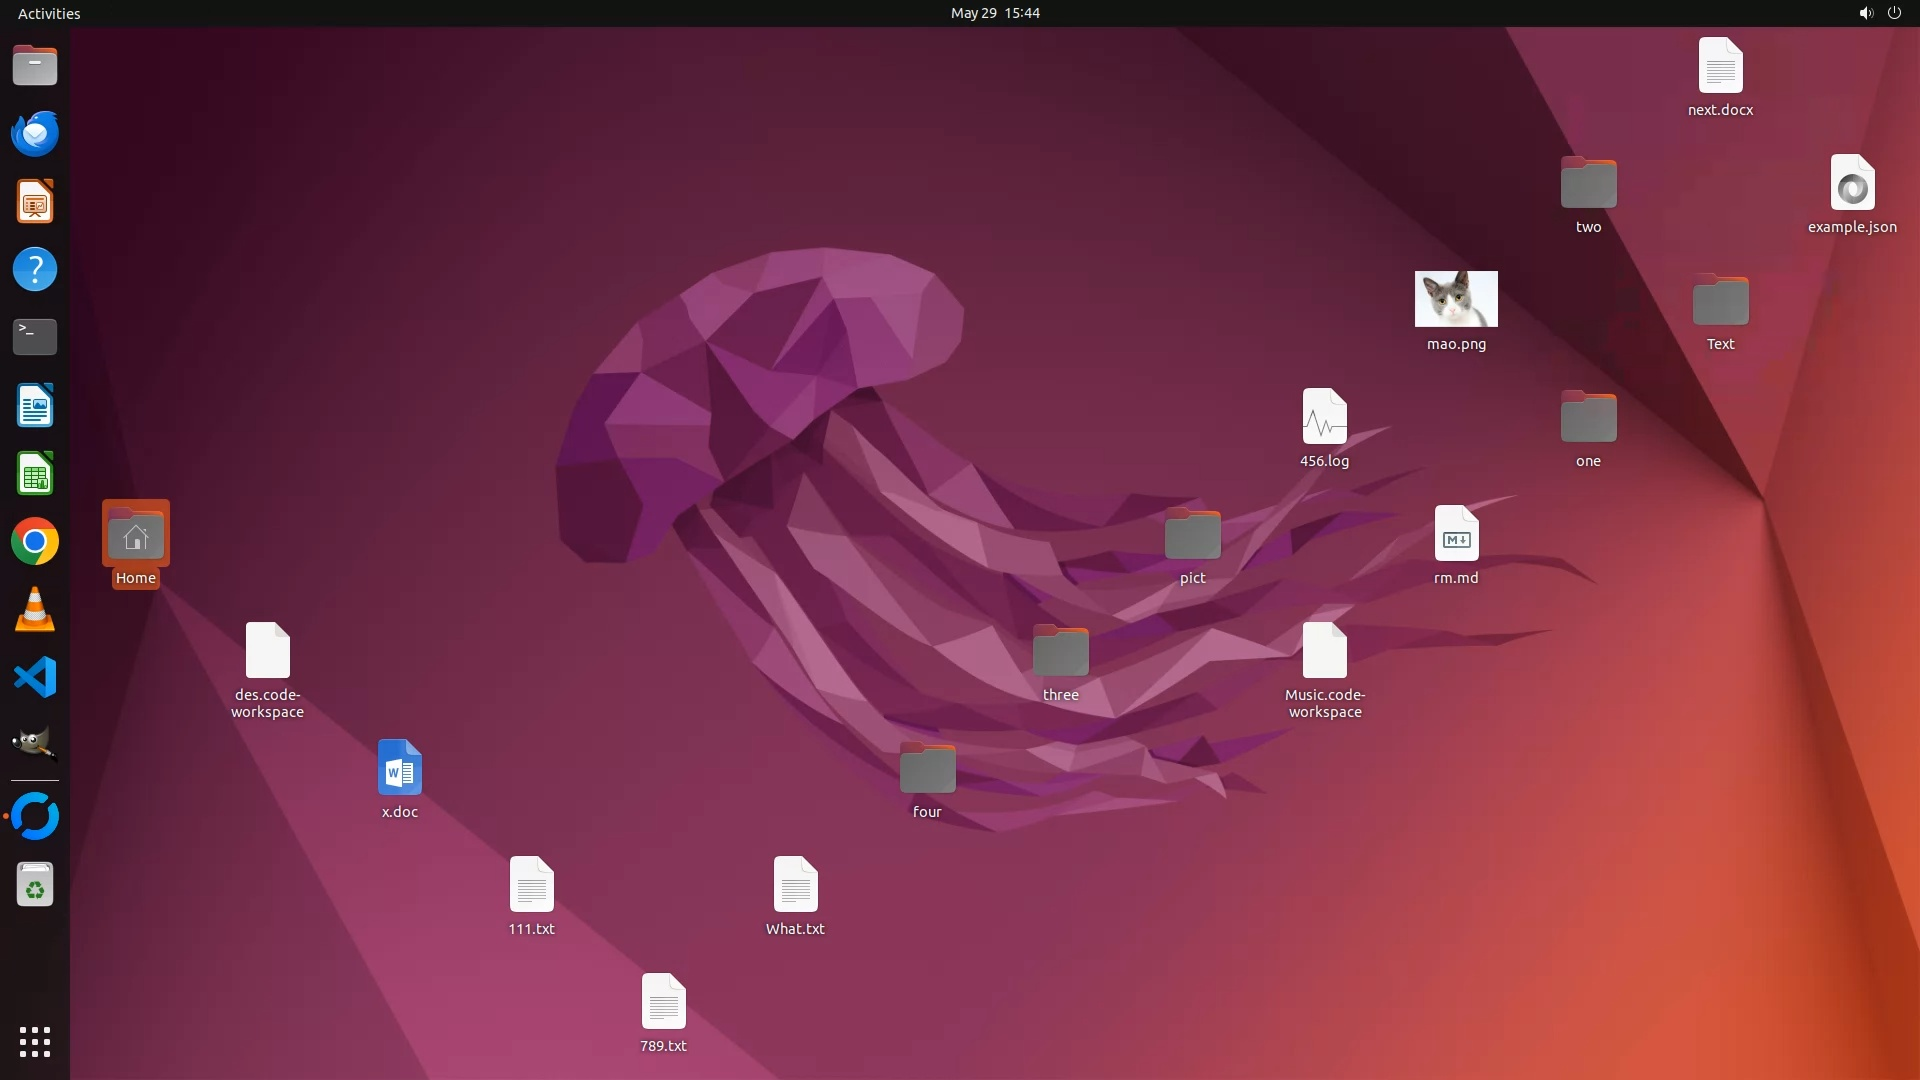Open Thunderbird mail from the dock
Screen dimensions: 1920x1080
click(35, 134)
